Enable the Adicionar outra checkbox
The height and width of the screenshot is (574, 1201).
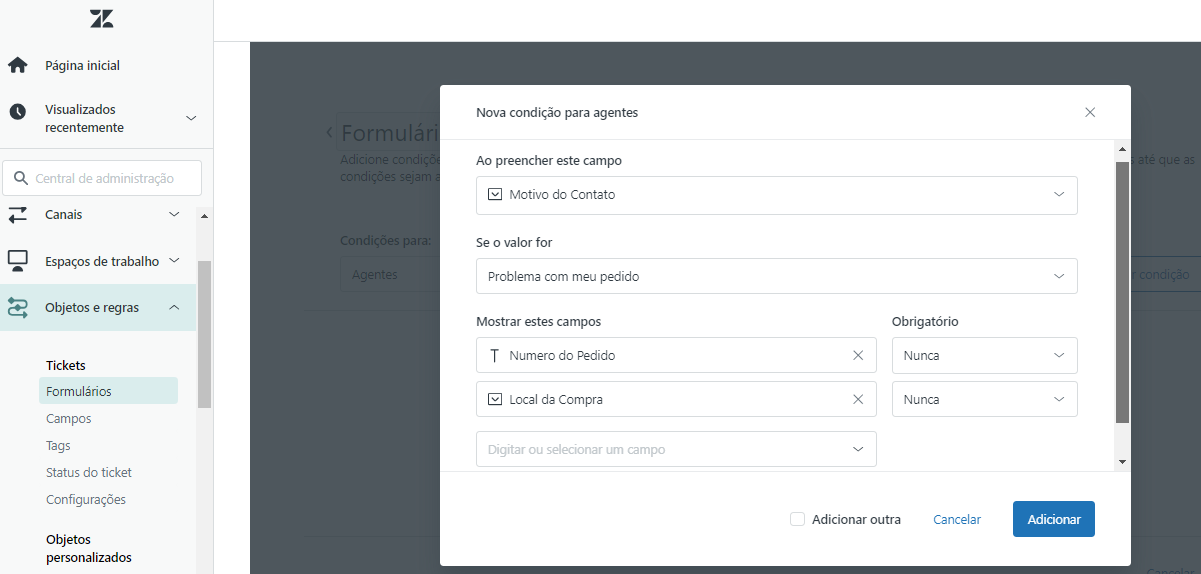coord(797,519)
